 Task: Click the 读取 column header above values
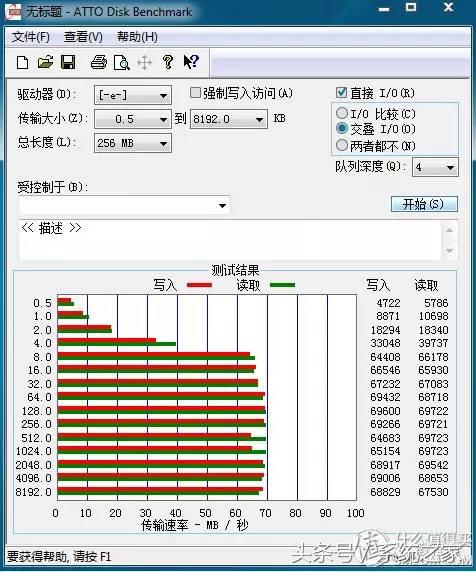[426, 285]
